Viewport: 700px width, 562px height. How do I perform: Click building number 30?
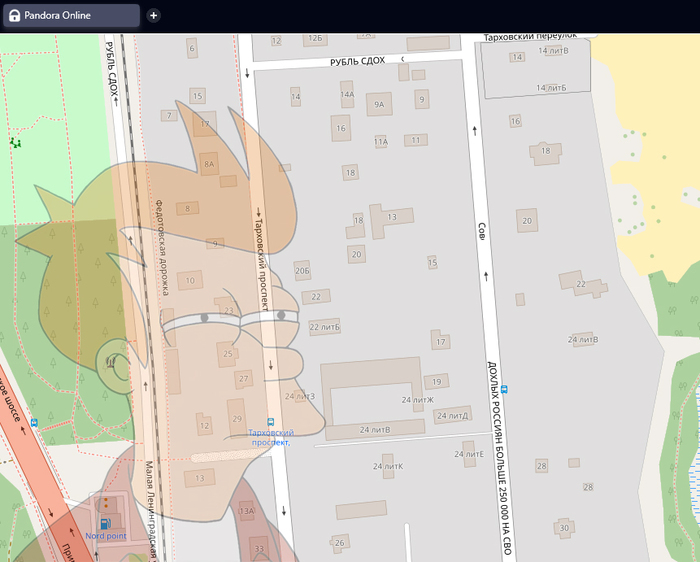click(x=564, y=527)
